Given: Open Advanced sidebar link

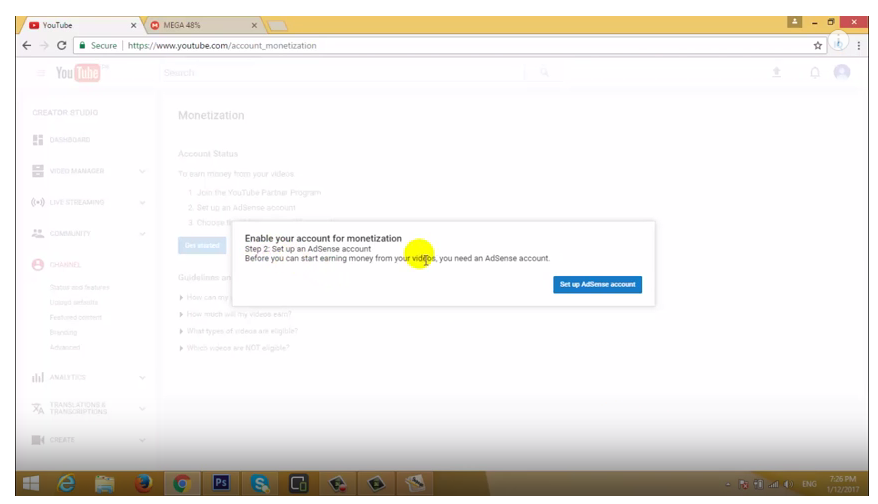Looking at the screenshot, I should (x=65, y=348).
